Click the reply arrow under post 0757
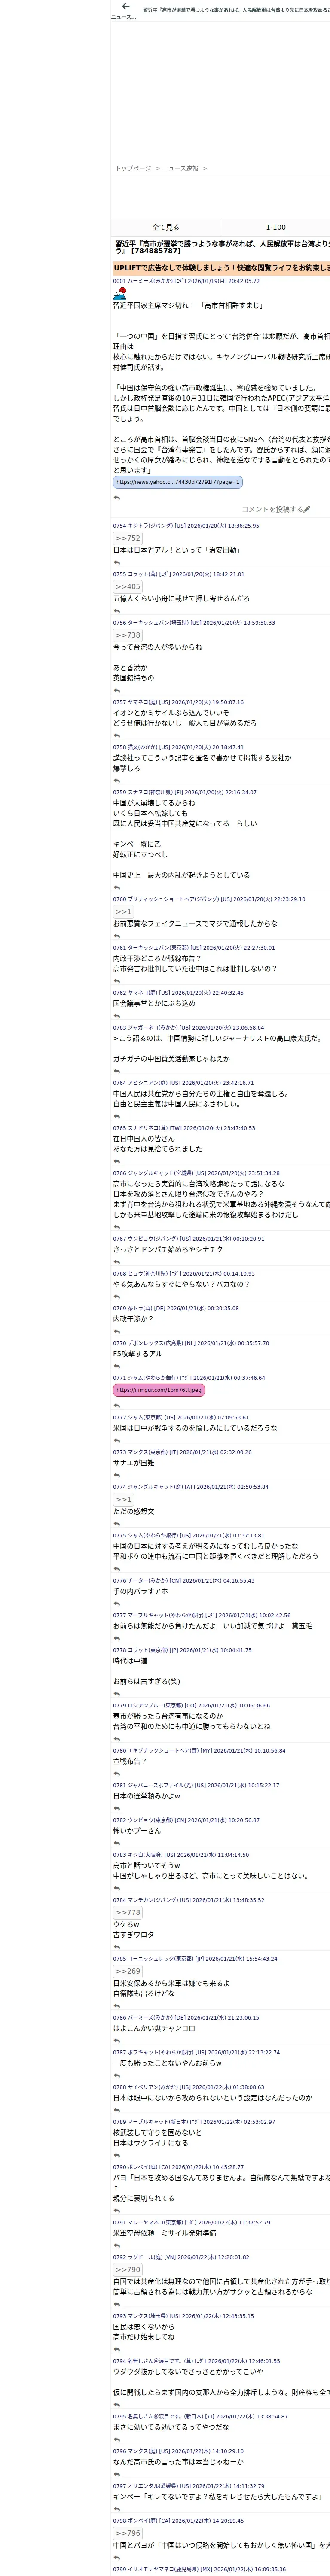Viewport: 330px width, 2576px height. (x=117, y=736)
